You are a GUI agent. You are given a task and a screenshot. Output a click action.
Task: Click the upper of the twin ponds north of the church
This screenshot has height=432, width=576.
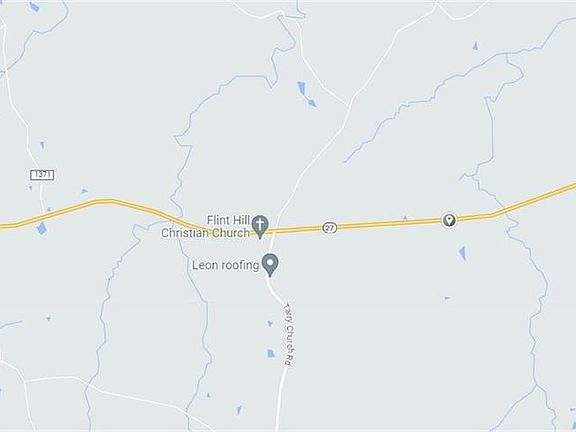pos(302,88)
